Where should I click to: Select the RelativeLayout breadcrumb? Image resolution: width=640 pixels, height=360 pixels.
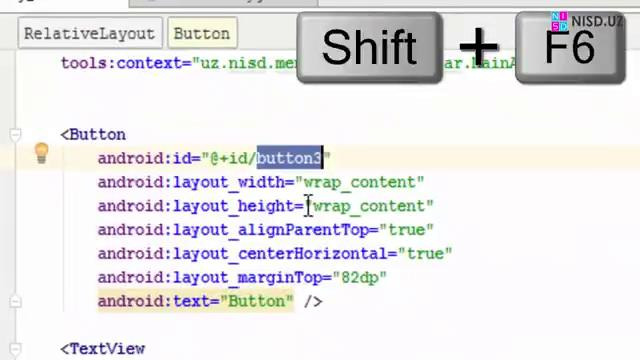90,33
